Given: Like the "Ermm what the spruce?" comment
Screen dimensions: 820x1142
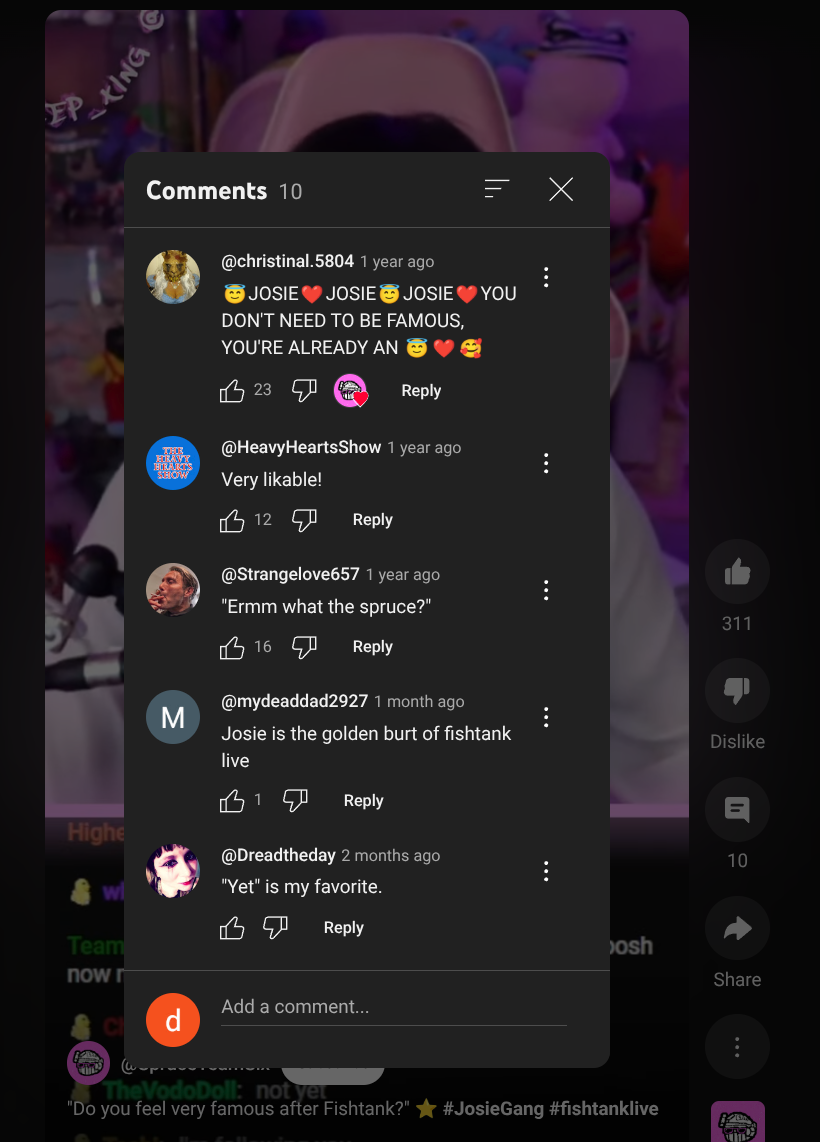Looking at the screenshot, I should click(x=232, y=647).
